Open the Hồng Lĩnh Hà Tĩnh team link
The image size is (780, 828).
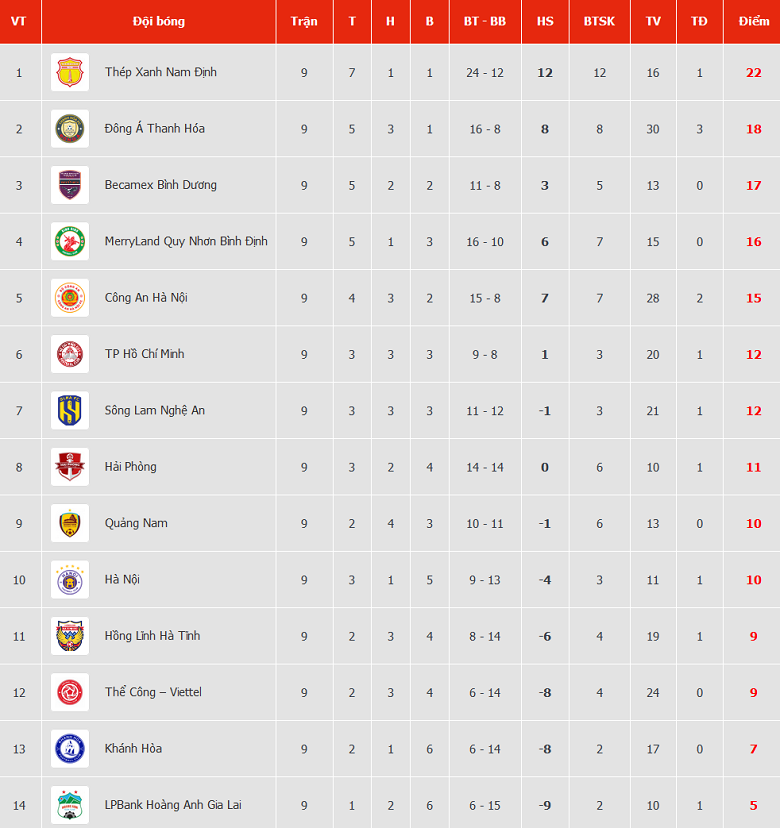point(152,636)
